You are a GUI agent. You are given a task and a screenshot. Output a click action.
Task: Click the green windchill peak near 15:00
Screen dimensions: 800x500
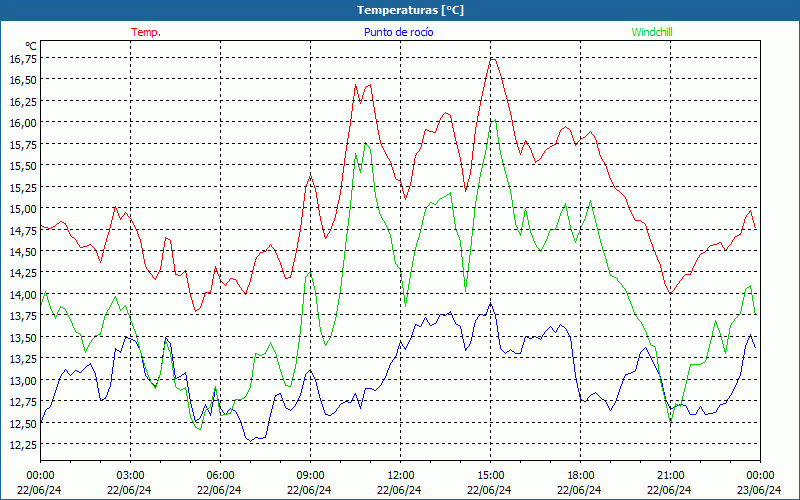point(494,120)
